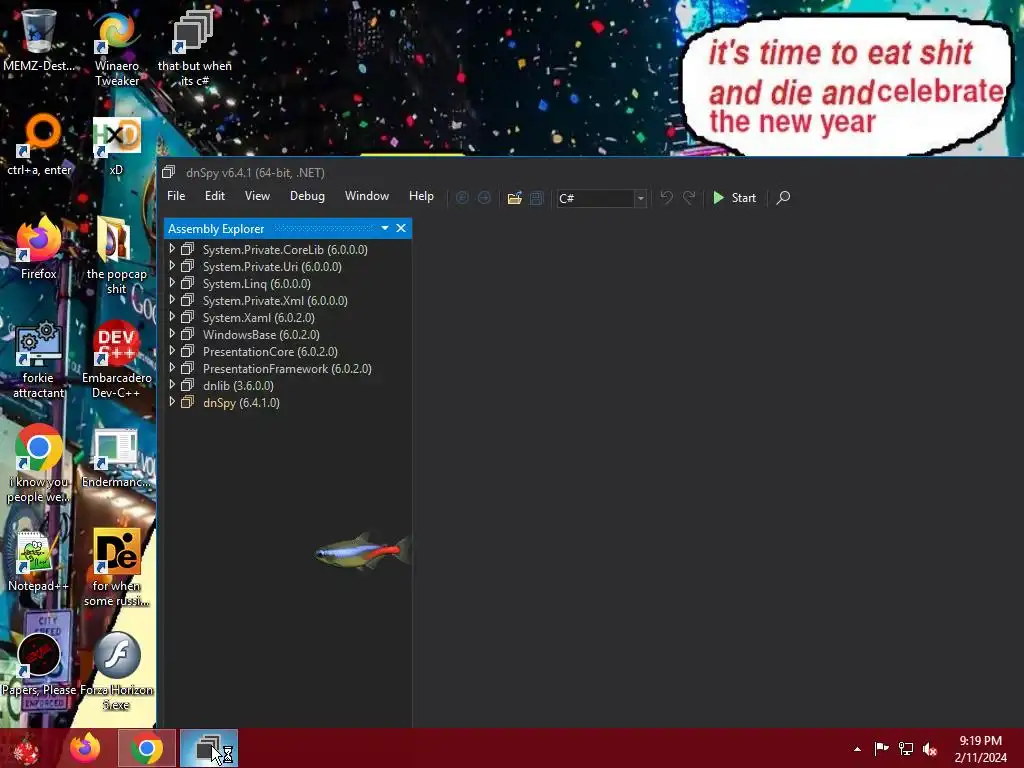Screen dimensions: 1024x768
Task: Click the Save All disk icon
Action: click(536, 197)
